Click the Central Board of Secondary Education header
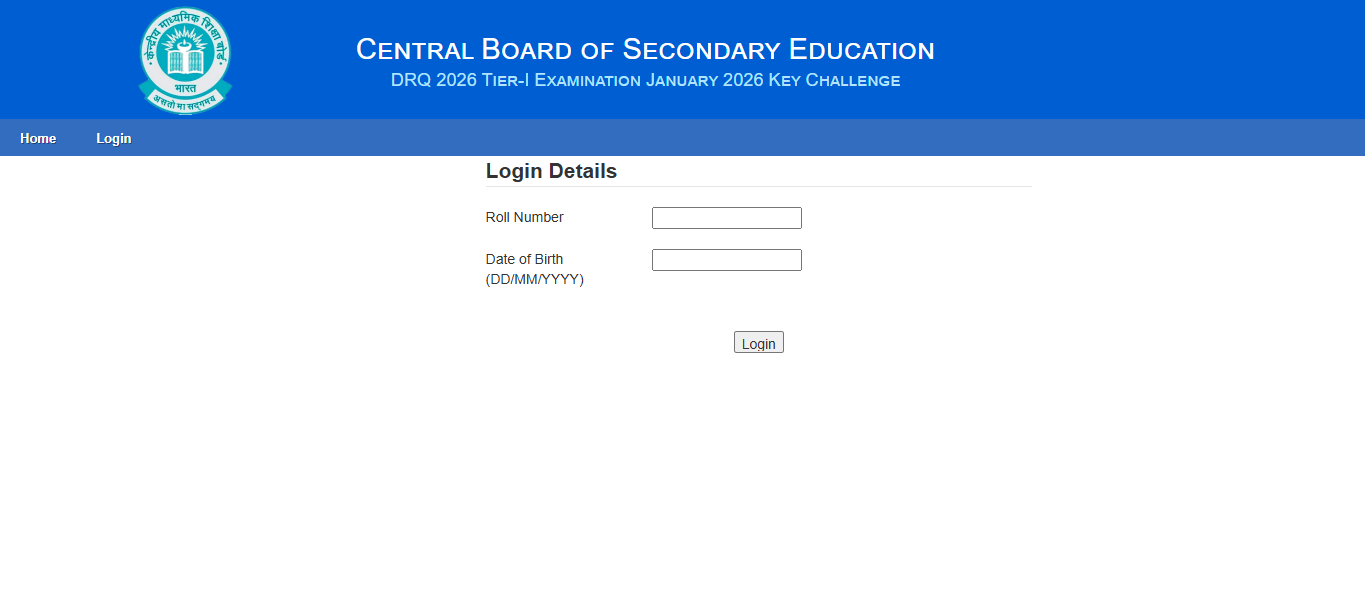 tap(645, 48)
